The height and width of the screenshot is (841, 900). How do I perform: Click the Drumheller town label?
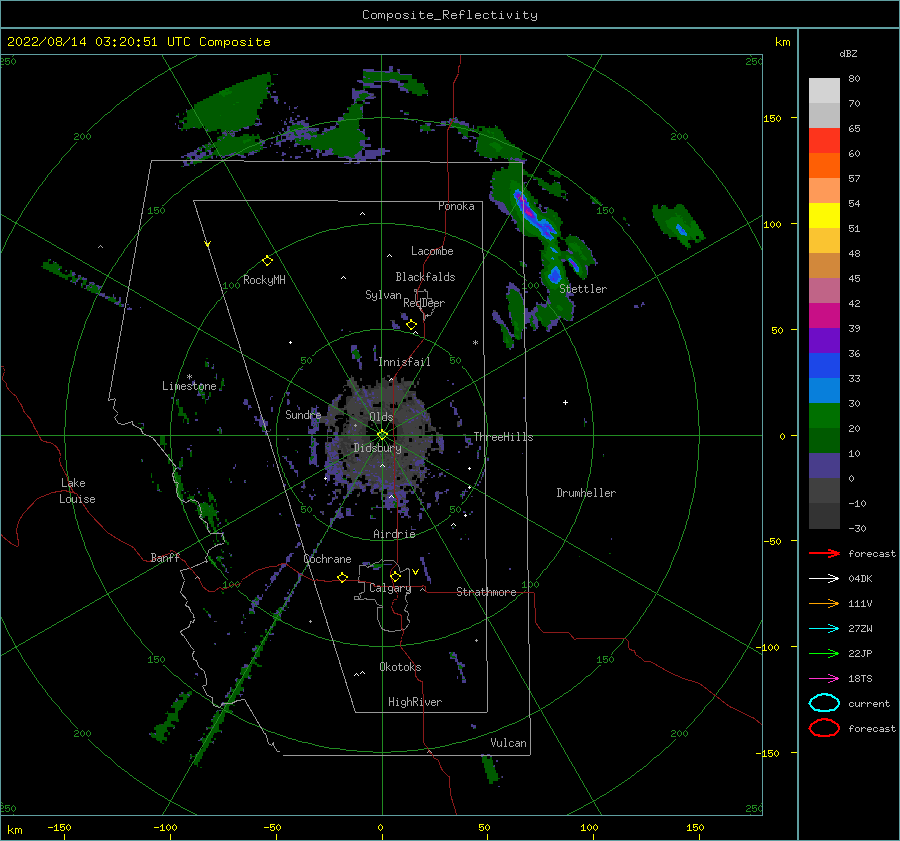click(x=586, y=493)
